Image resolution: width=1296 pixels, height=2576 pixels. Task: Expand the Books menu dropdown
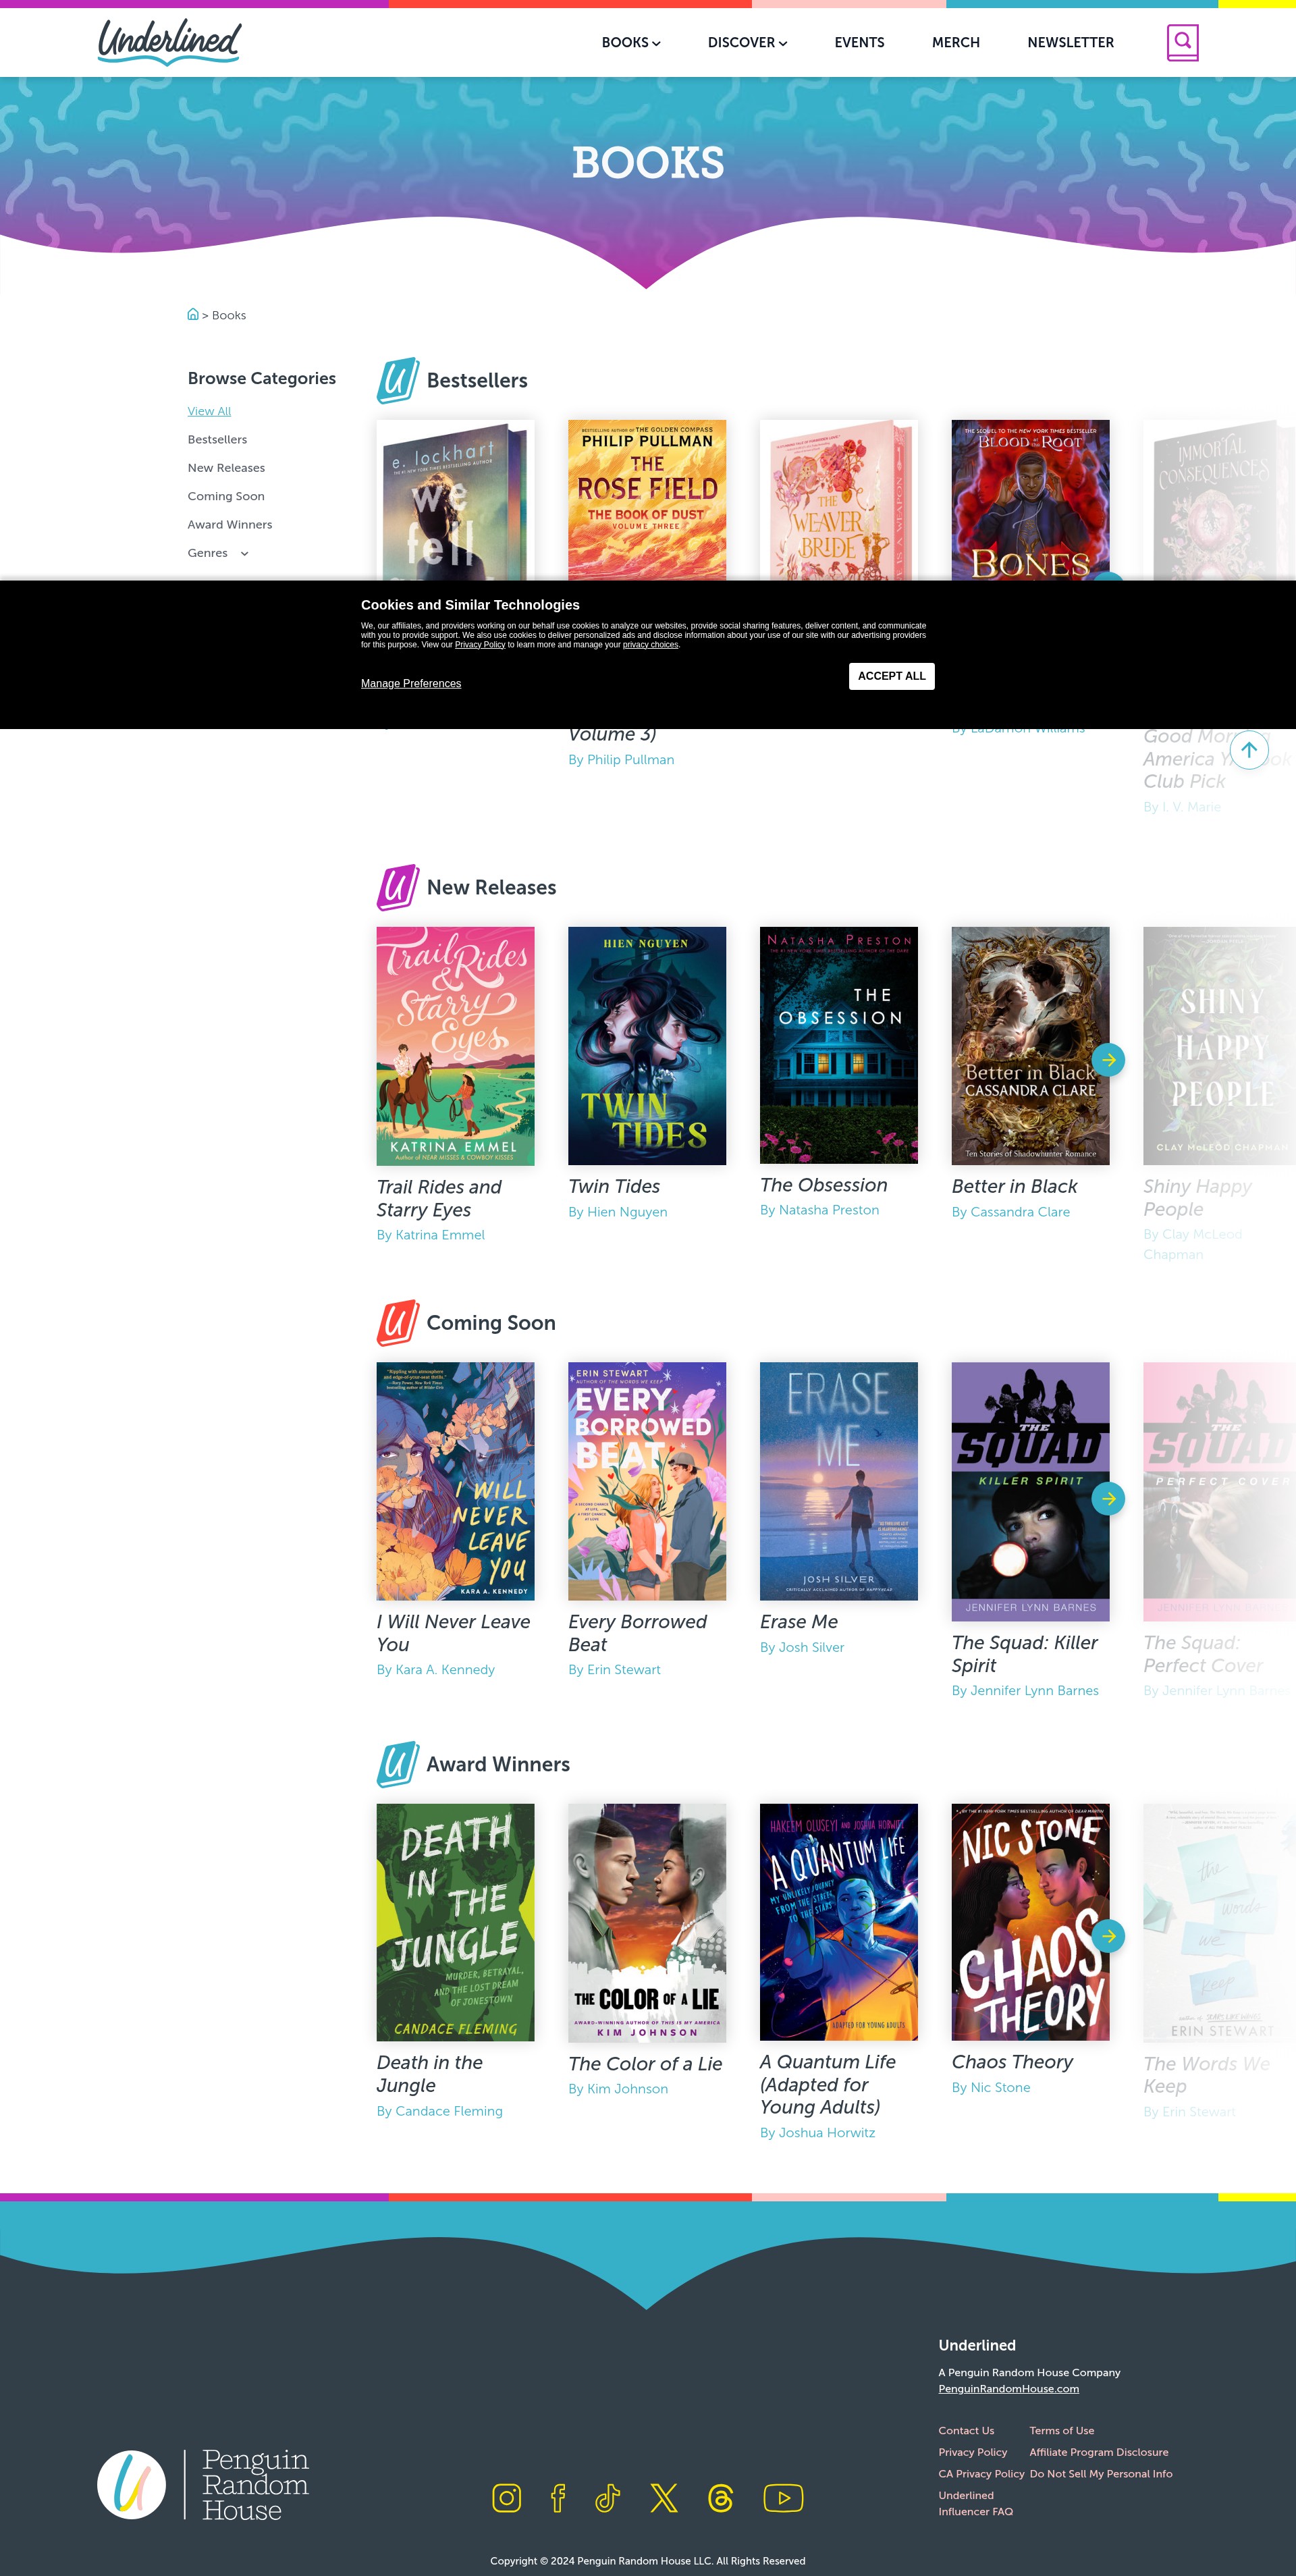[x=631, y=43]
